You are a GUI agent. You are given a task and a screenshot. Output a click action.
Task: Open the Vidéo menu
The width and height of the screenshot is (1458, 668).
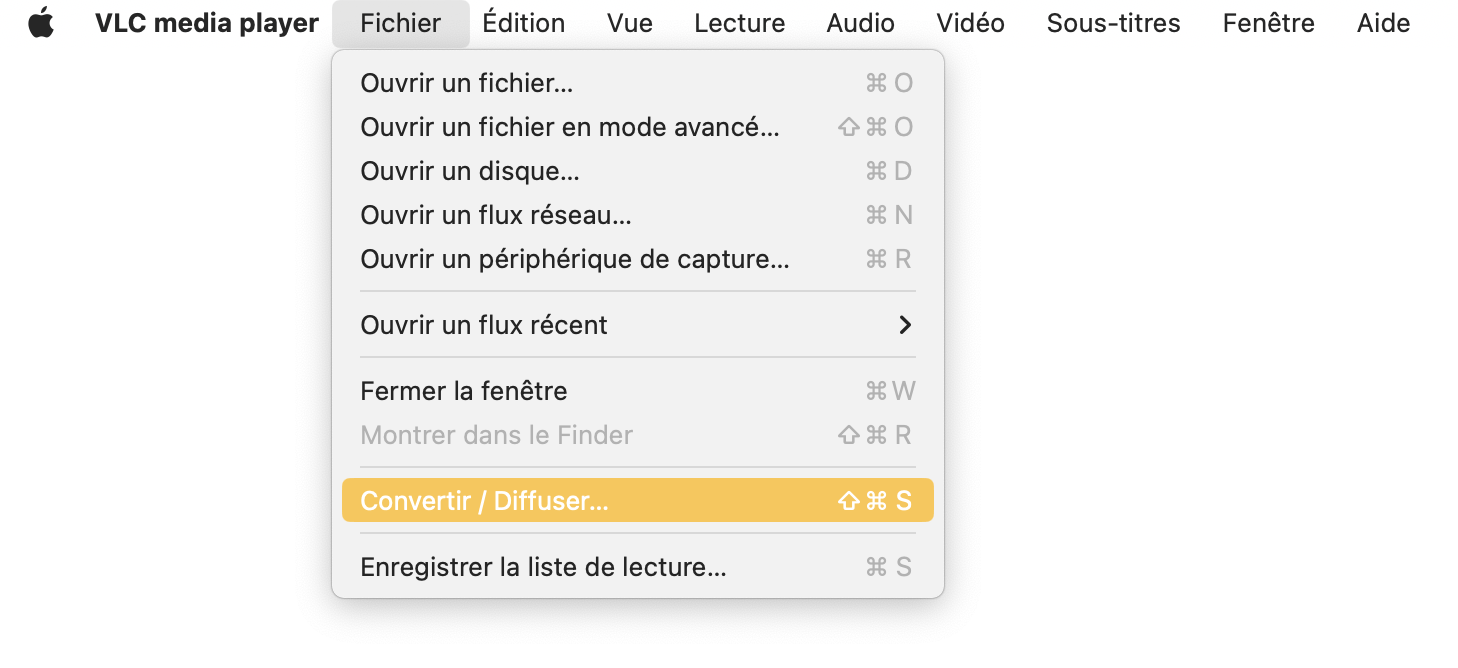coord(970,23)
